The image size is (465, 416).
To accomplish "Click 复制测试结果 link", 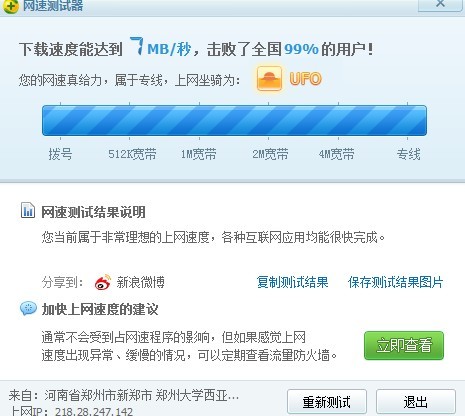I will click(x=292, y=282).
